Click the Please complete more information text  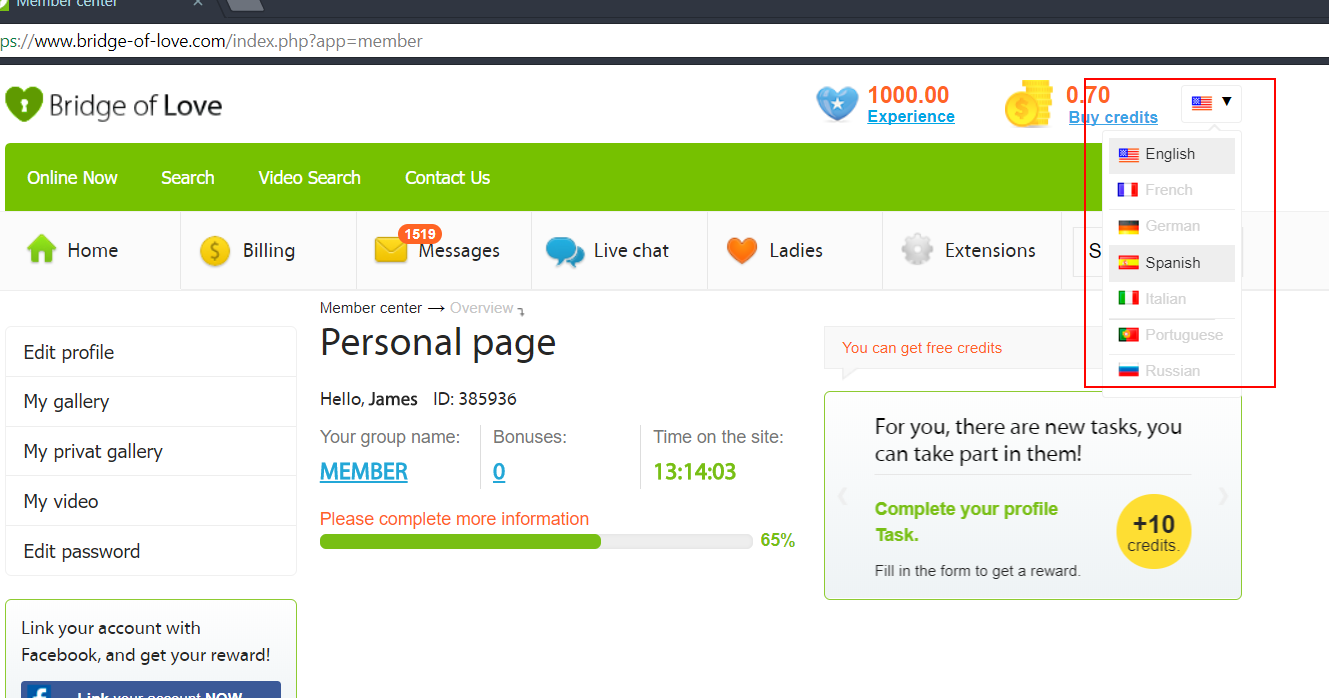454,519
